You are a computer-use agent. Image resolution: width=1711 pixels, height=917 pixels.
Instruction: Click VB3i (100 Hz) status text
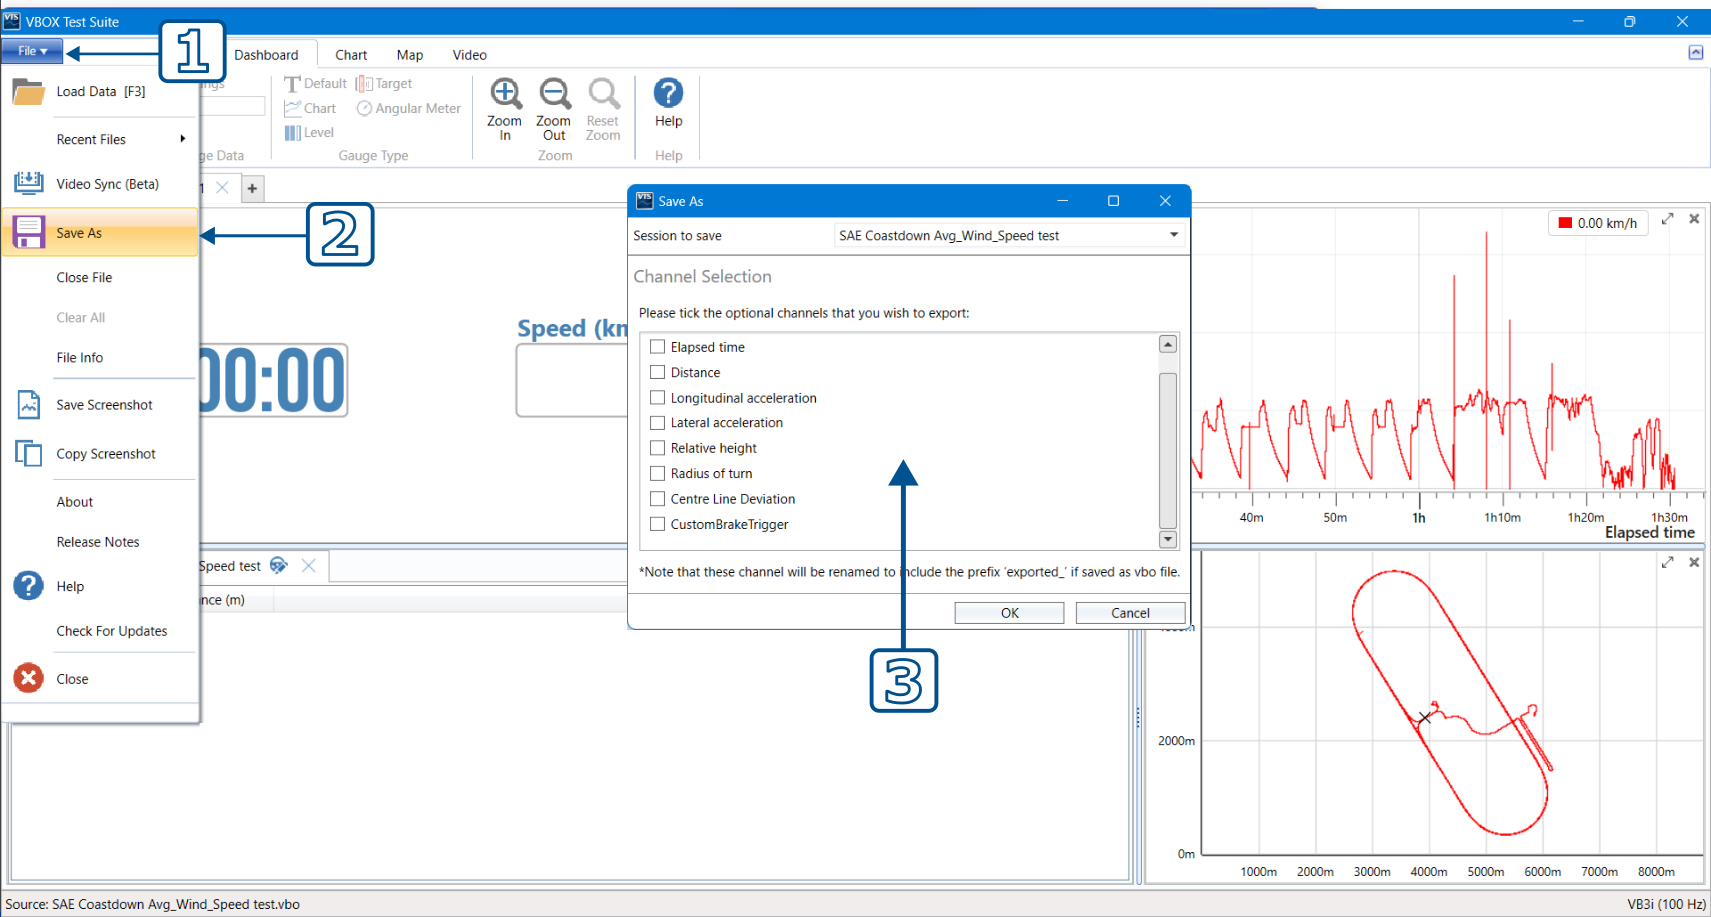tap(1666, 904)
